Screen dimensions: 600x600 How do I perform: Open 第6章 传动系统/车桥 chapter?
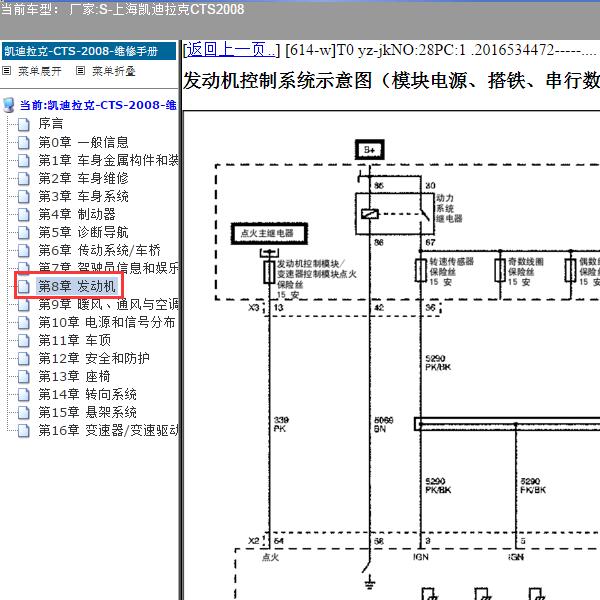(x=99, y=250)
